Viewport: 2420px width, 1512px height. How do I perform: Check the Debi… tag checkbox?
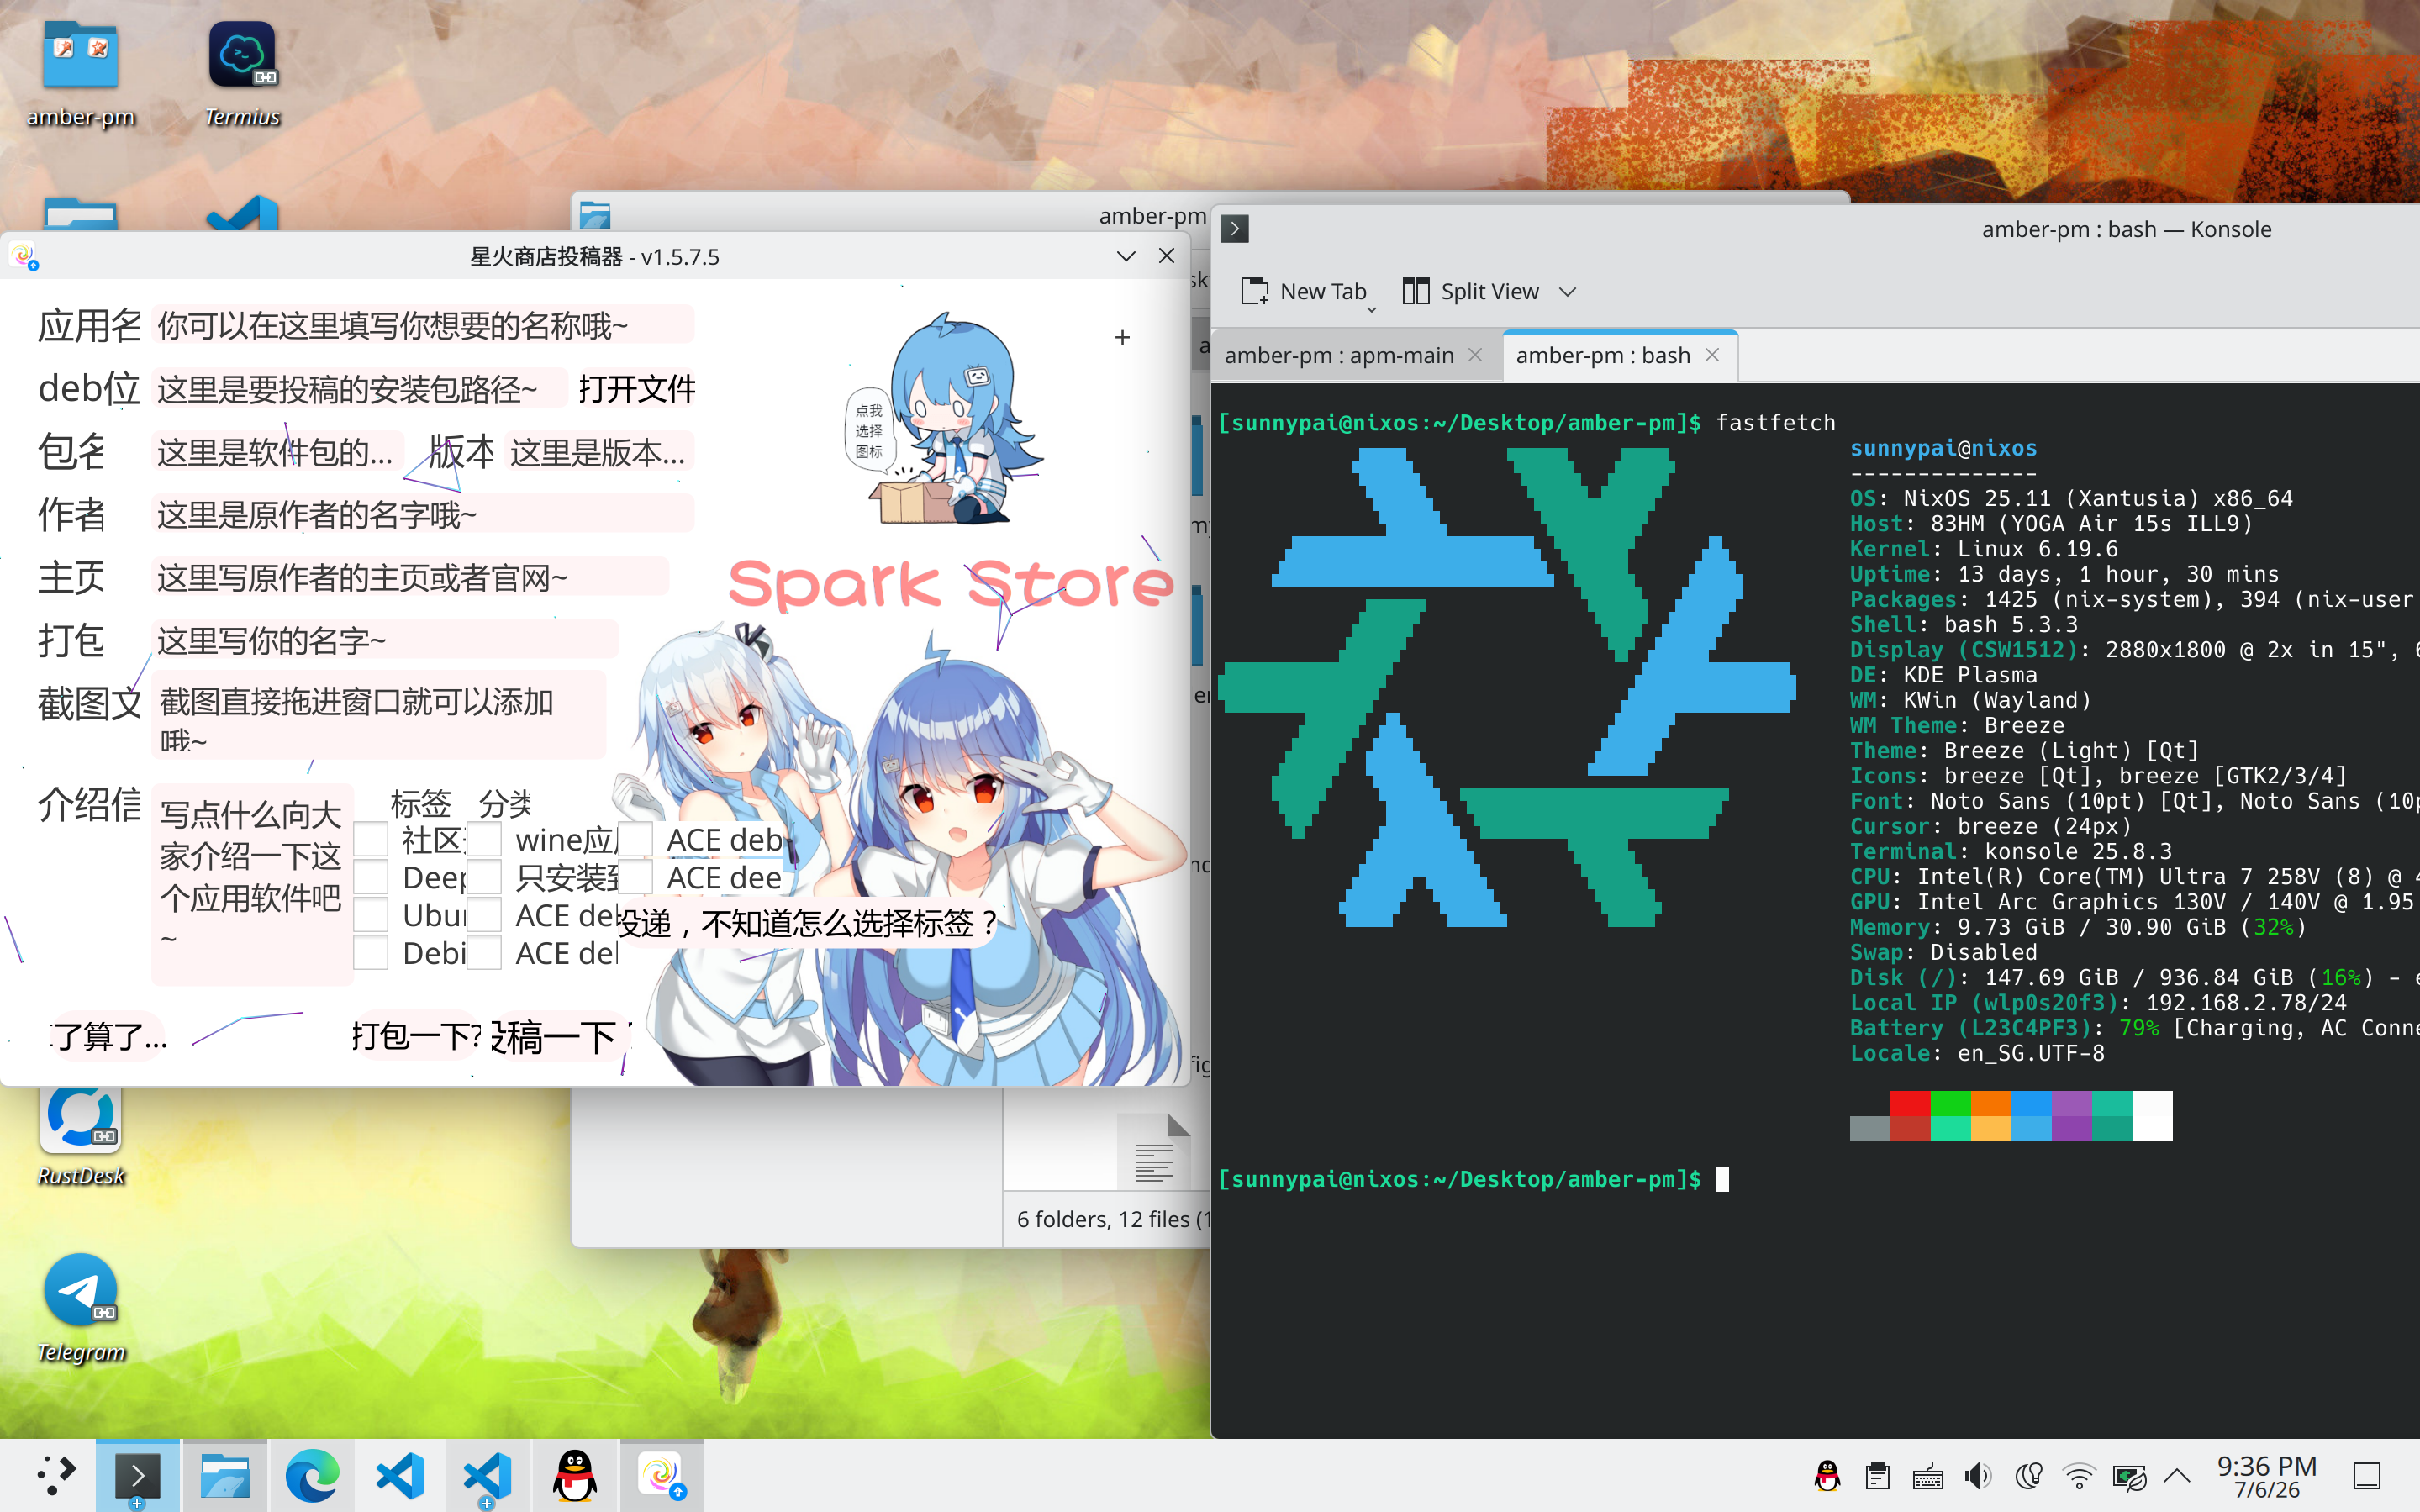coord(370,953)
